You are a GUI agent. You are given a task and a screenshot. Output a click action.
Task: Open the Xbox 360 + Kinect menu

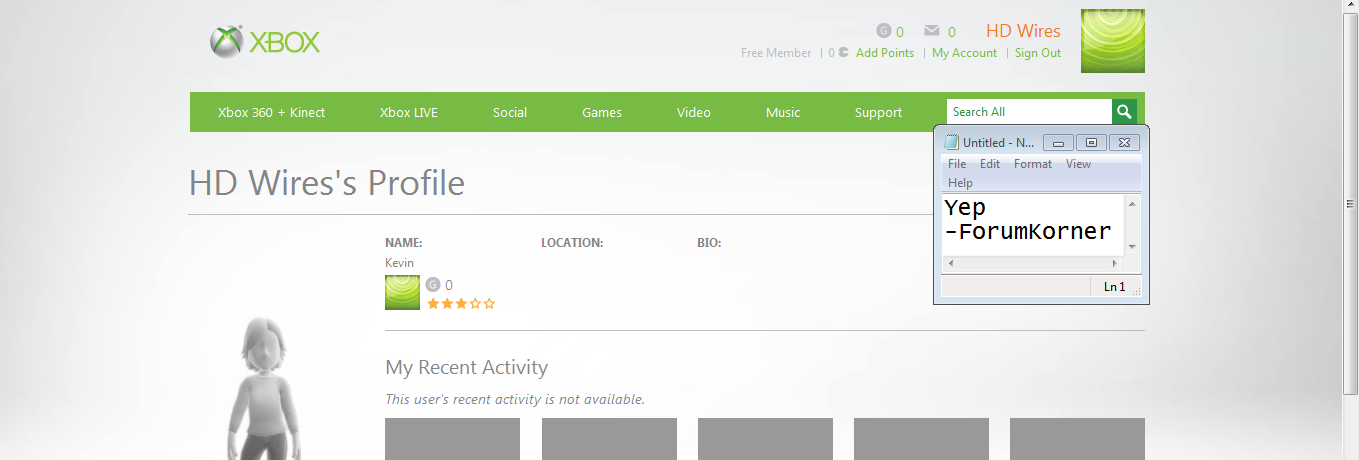pyautogui.click(x=272, y=112)
